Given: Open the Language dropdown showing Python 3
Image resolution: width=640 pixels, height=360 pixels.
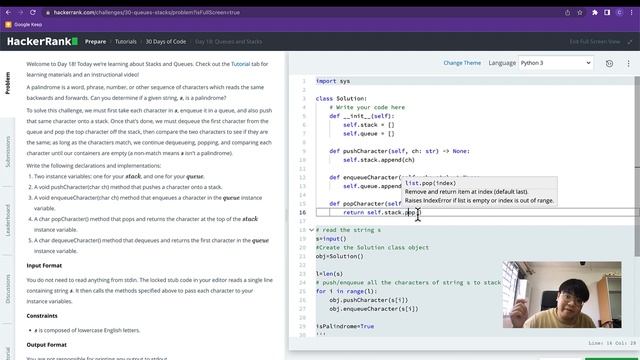Looking at the screenshot, I should (556, 63).
